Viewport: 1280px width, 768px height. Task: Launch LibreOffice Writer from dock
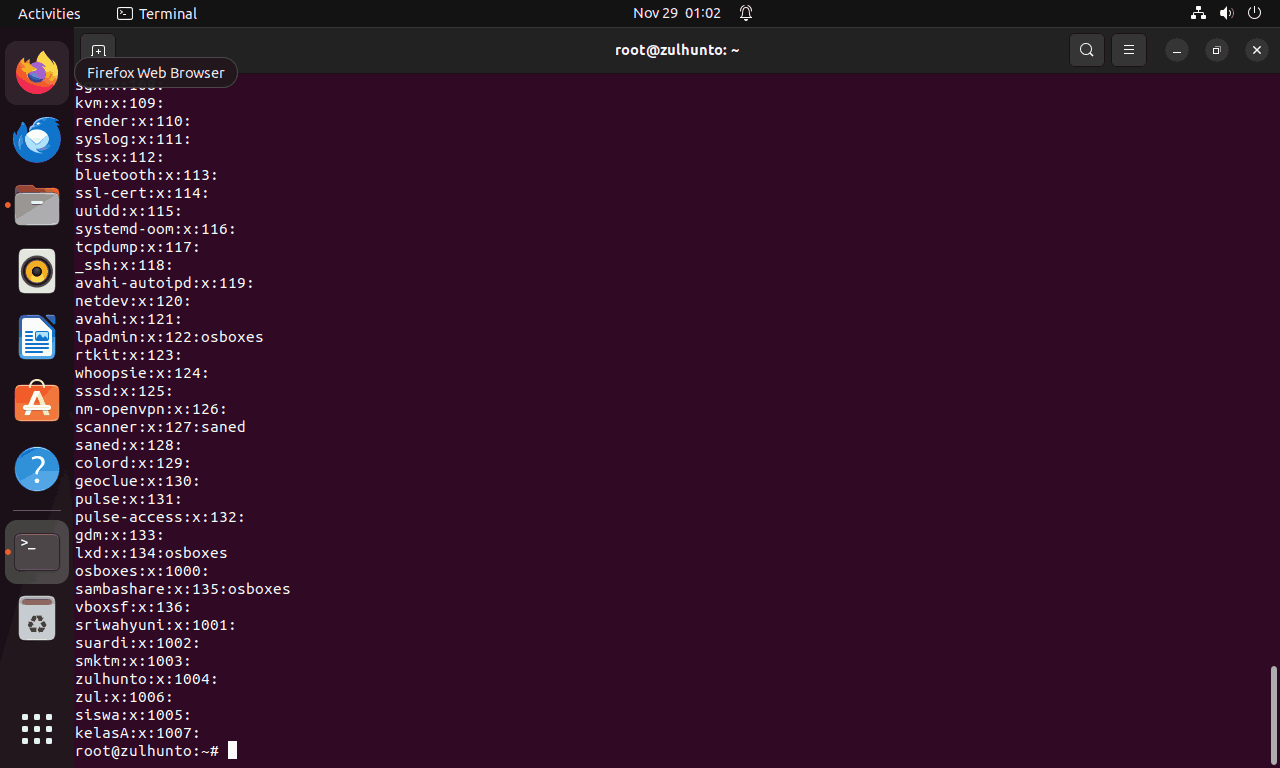[x=37, y=337]
